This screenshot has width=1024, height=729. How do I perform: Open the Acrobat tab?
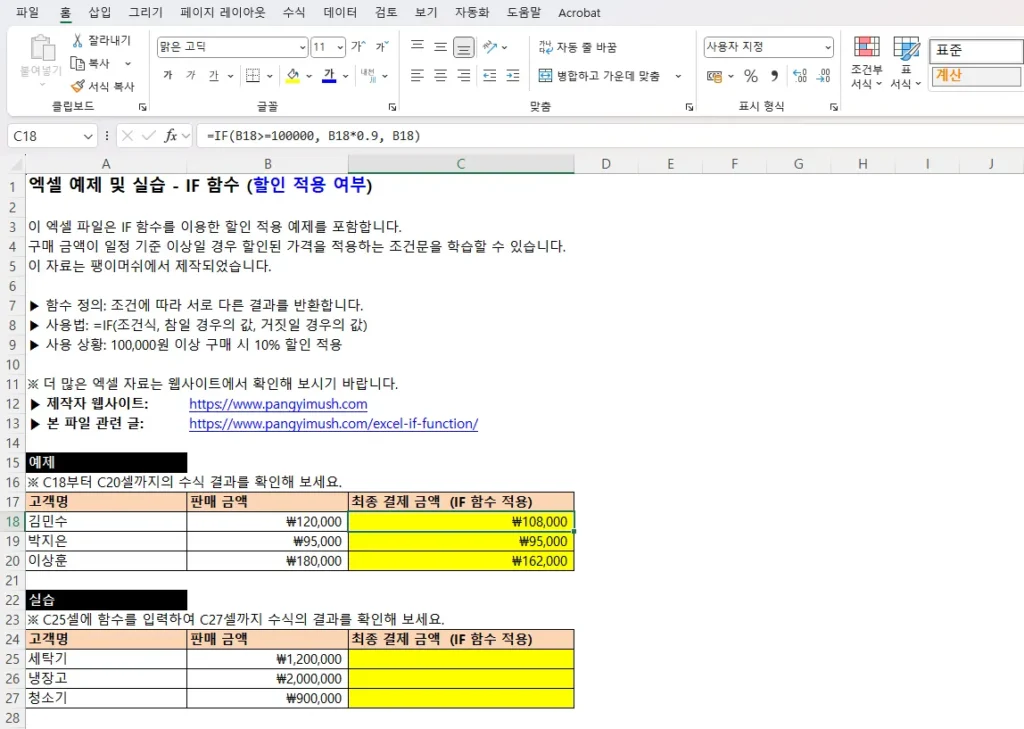click(x=579, y=12)
